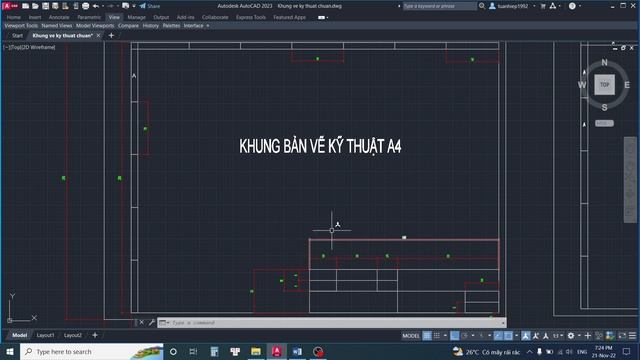Click the E compass direction on ViewCube
This screenshot has height=360, width=640.
pos(627,85)
